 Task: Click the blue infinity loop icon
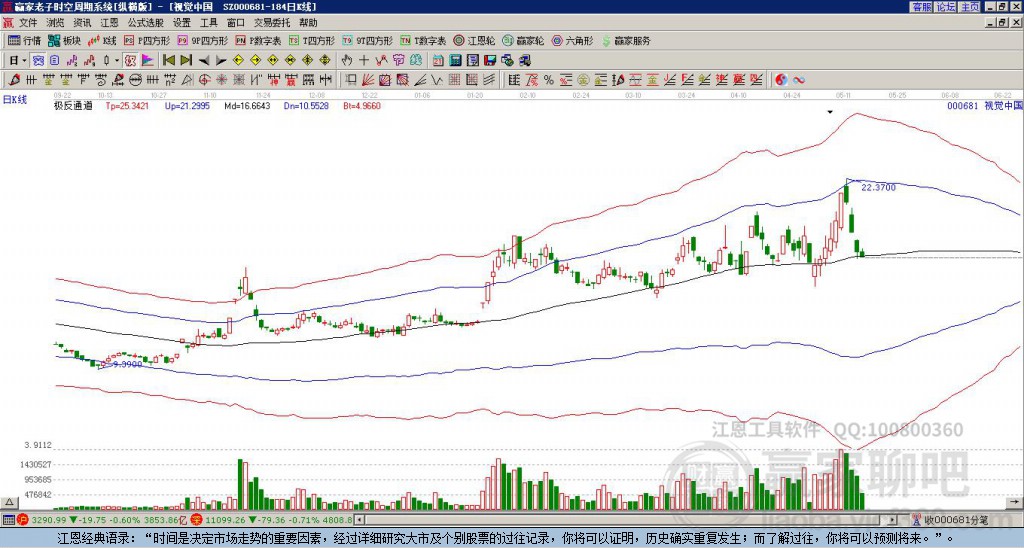point(799,80)
